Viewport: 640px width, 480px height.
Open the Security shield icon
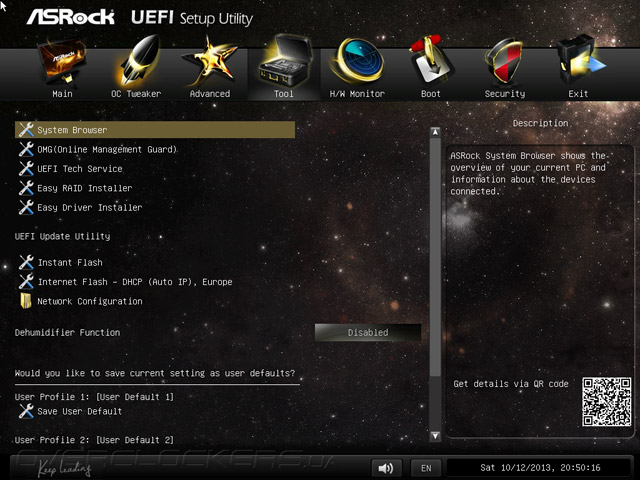(x=504, y=62)
